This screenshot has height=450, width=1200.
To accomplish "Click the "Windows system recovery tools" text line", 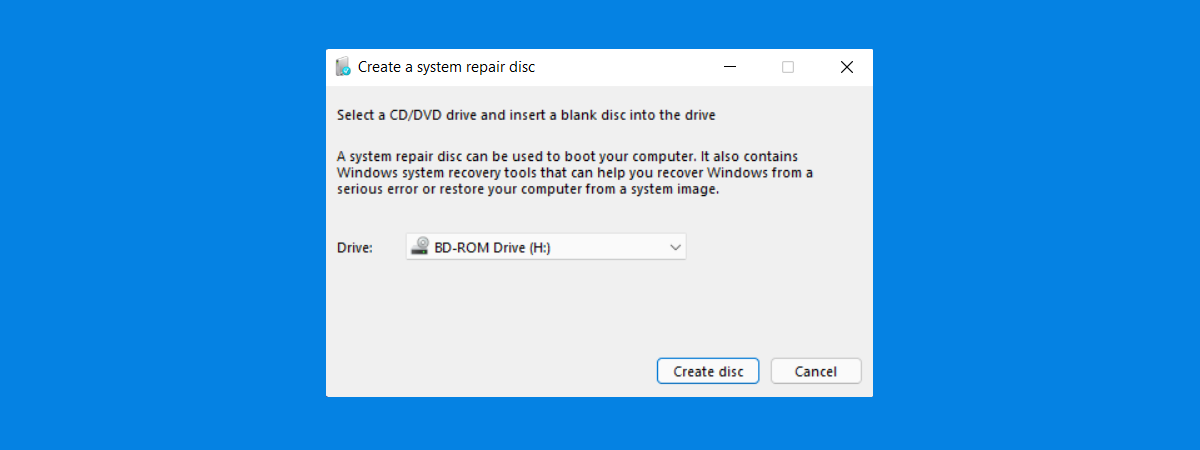I will pos(575,173).
